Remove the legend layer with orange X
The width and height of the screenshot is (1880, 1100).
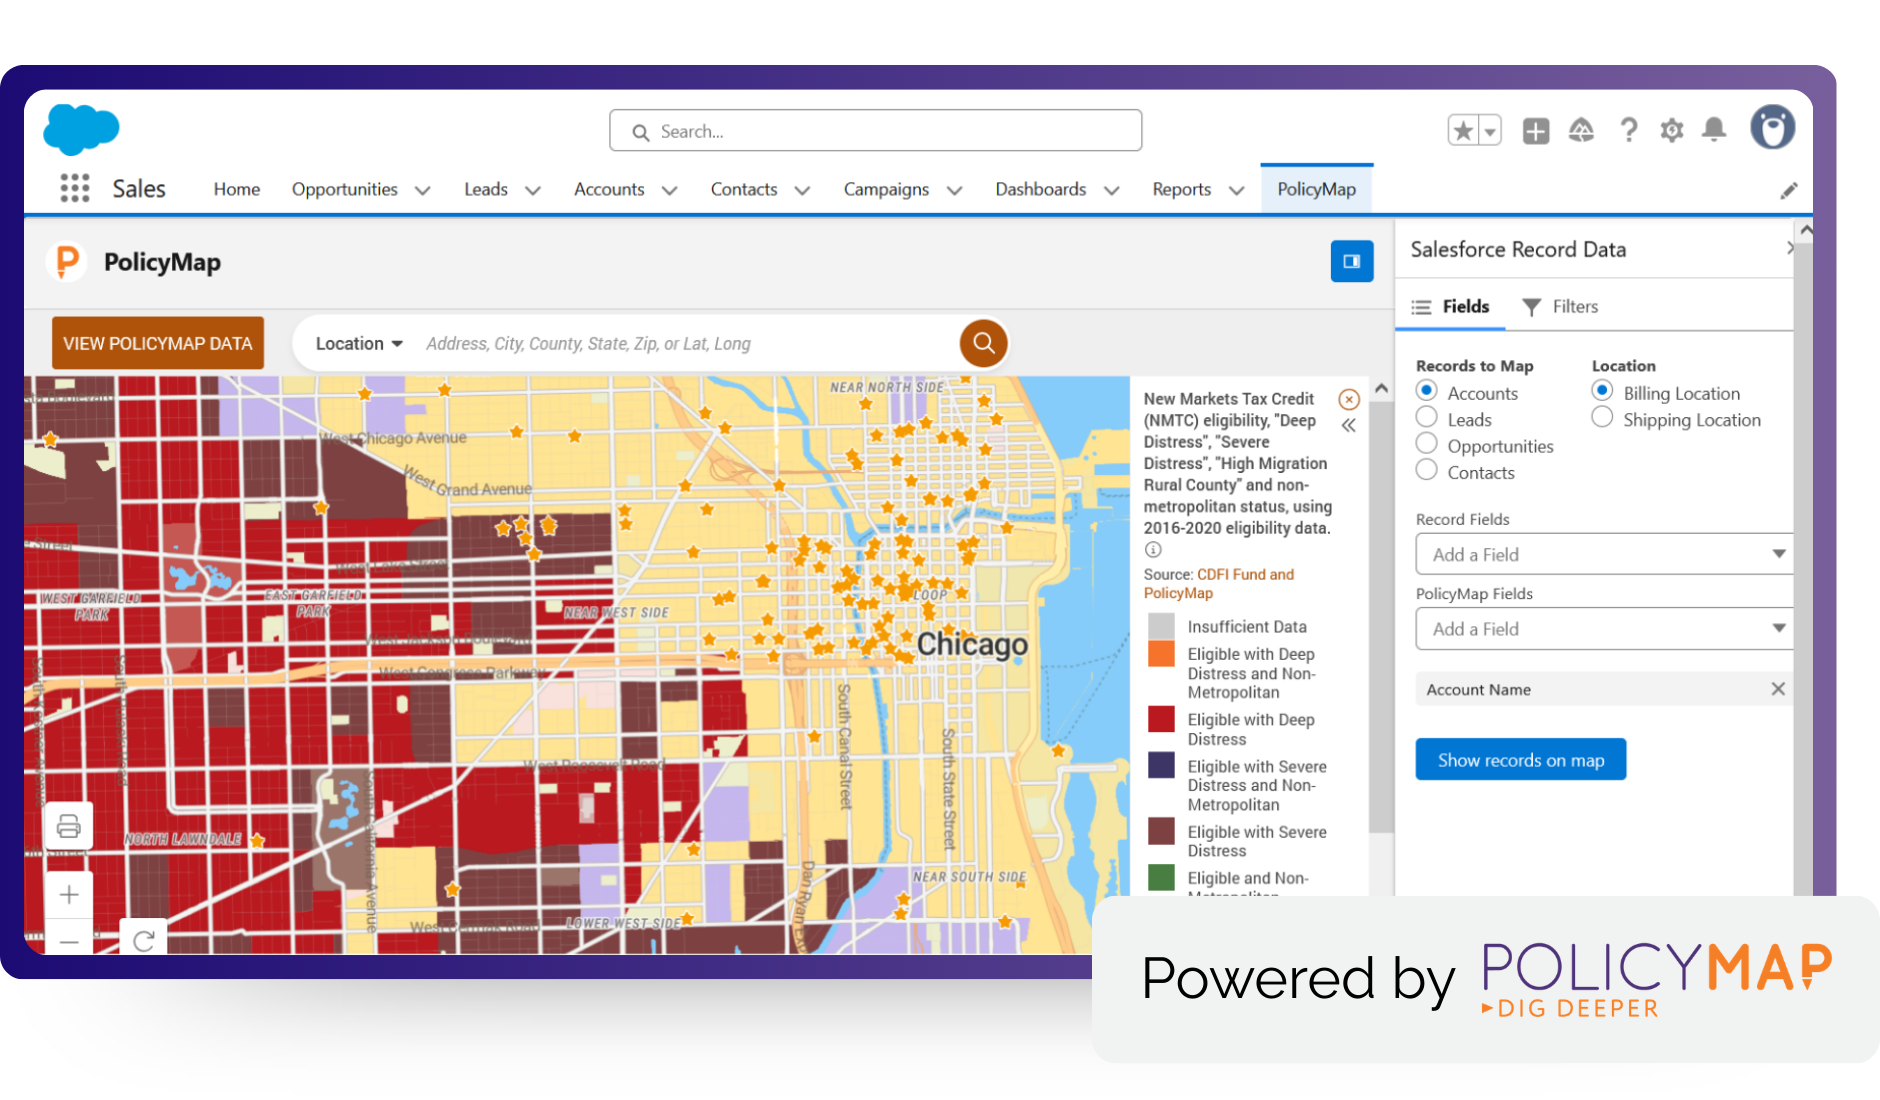coord(1349,400)
